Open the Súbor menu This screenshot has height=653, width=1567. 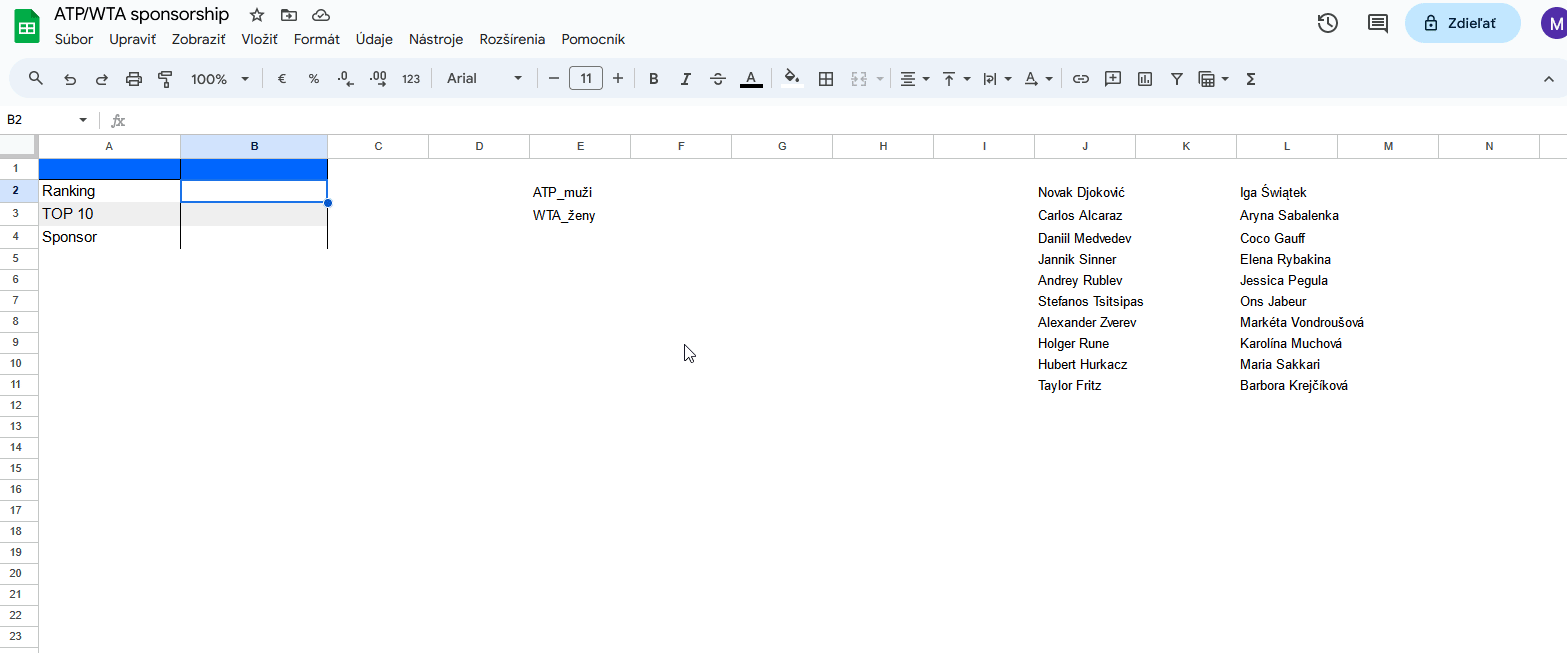point(74,40)
